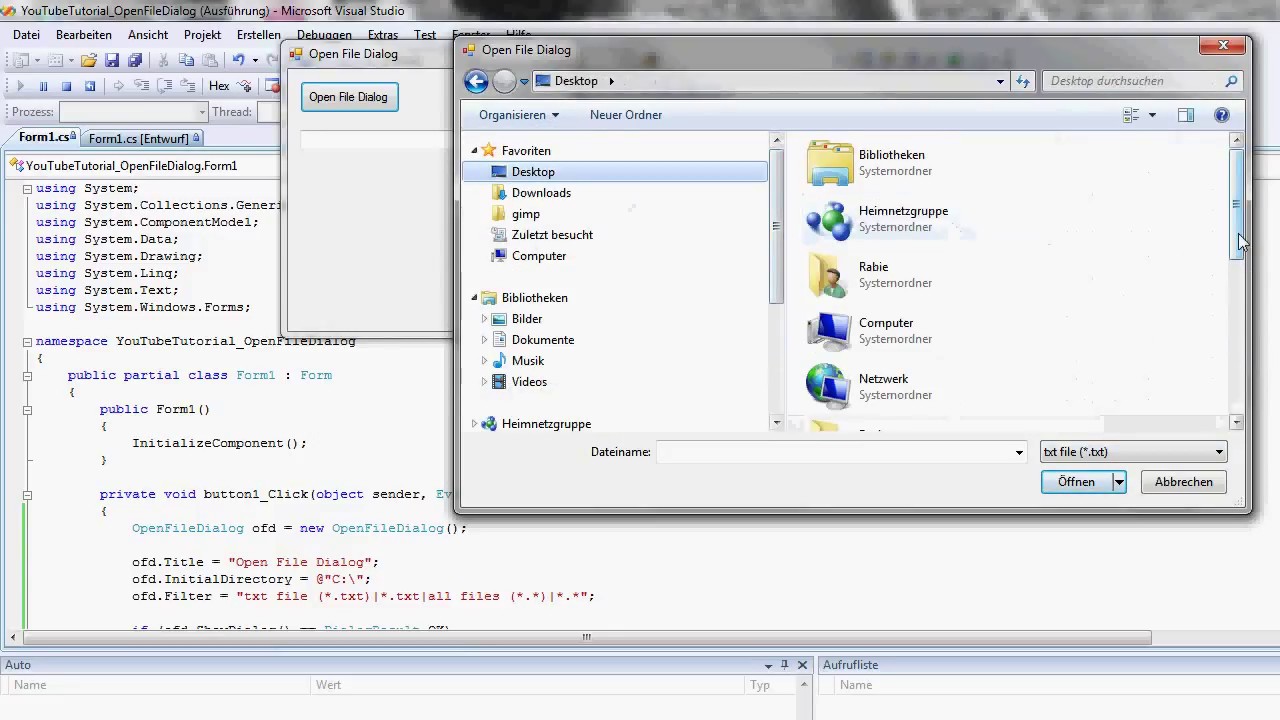Open help in the file dialog

1221,115
